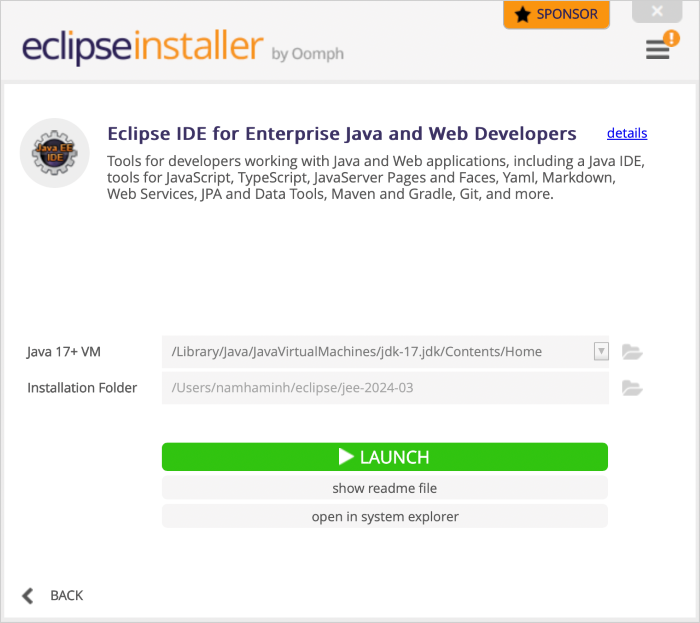Click the Java EE IDE product icon

[x=54, y=153]
